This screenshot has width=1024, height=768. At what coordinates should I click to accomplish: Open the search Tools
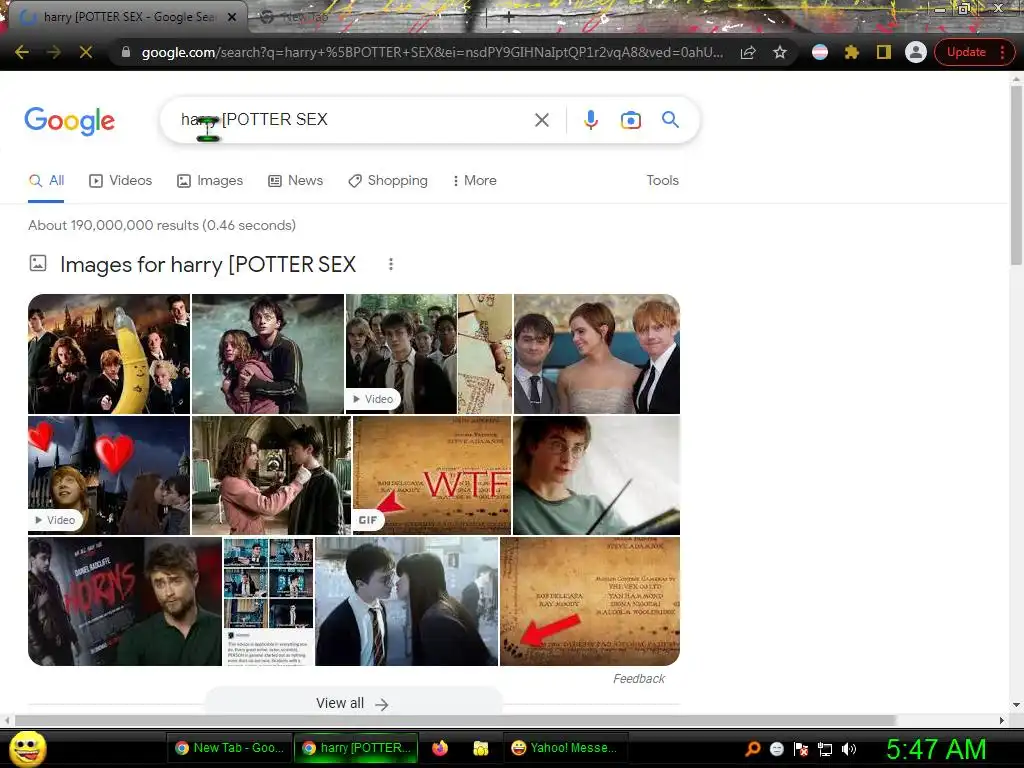point(662,181)
